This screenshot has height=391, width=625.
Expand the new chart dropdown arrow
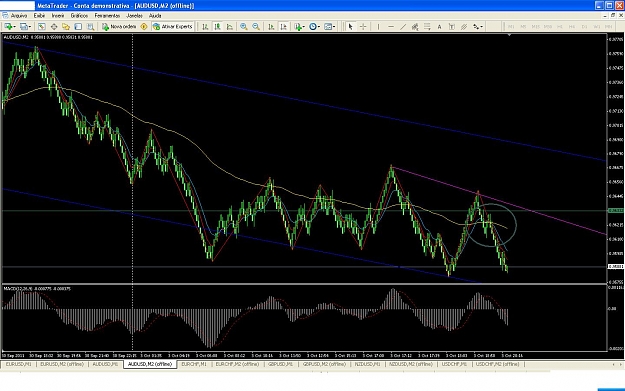click(x=15, y=27)
